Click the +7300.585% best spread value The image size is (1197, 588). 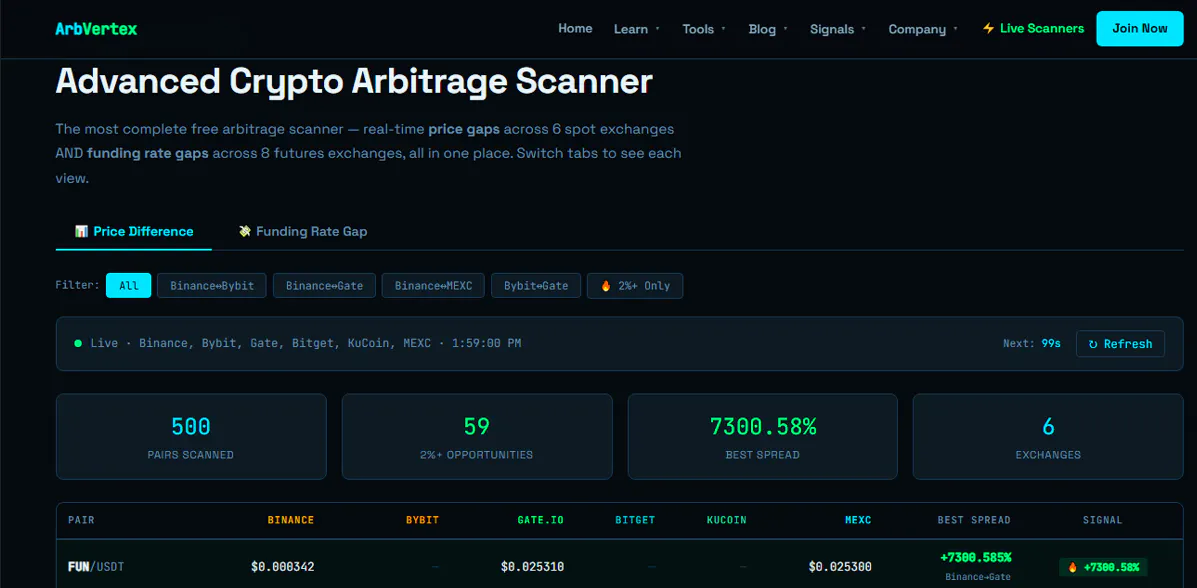pyautogui.click(x=976, y=557)
